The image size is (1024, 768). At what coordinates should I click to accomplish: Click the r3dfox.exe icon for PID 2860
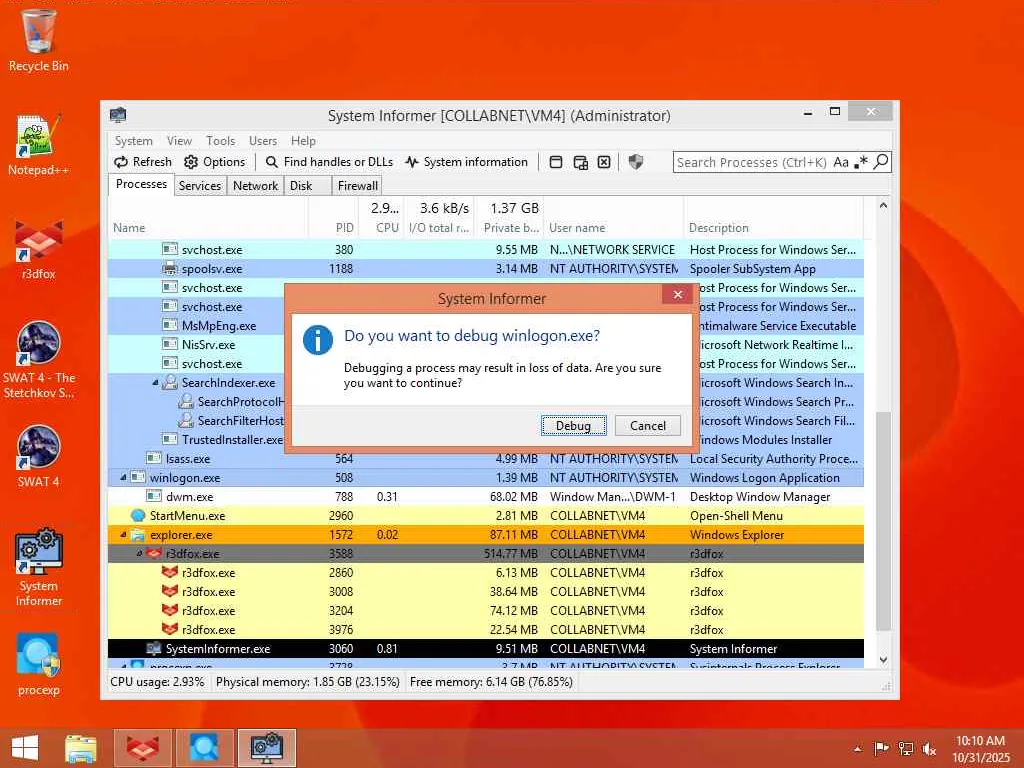point(170,573)
